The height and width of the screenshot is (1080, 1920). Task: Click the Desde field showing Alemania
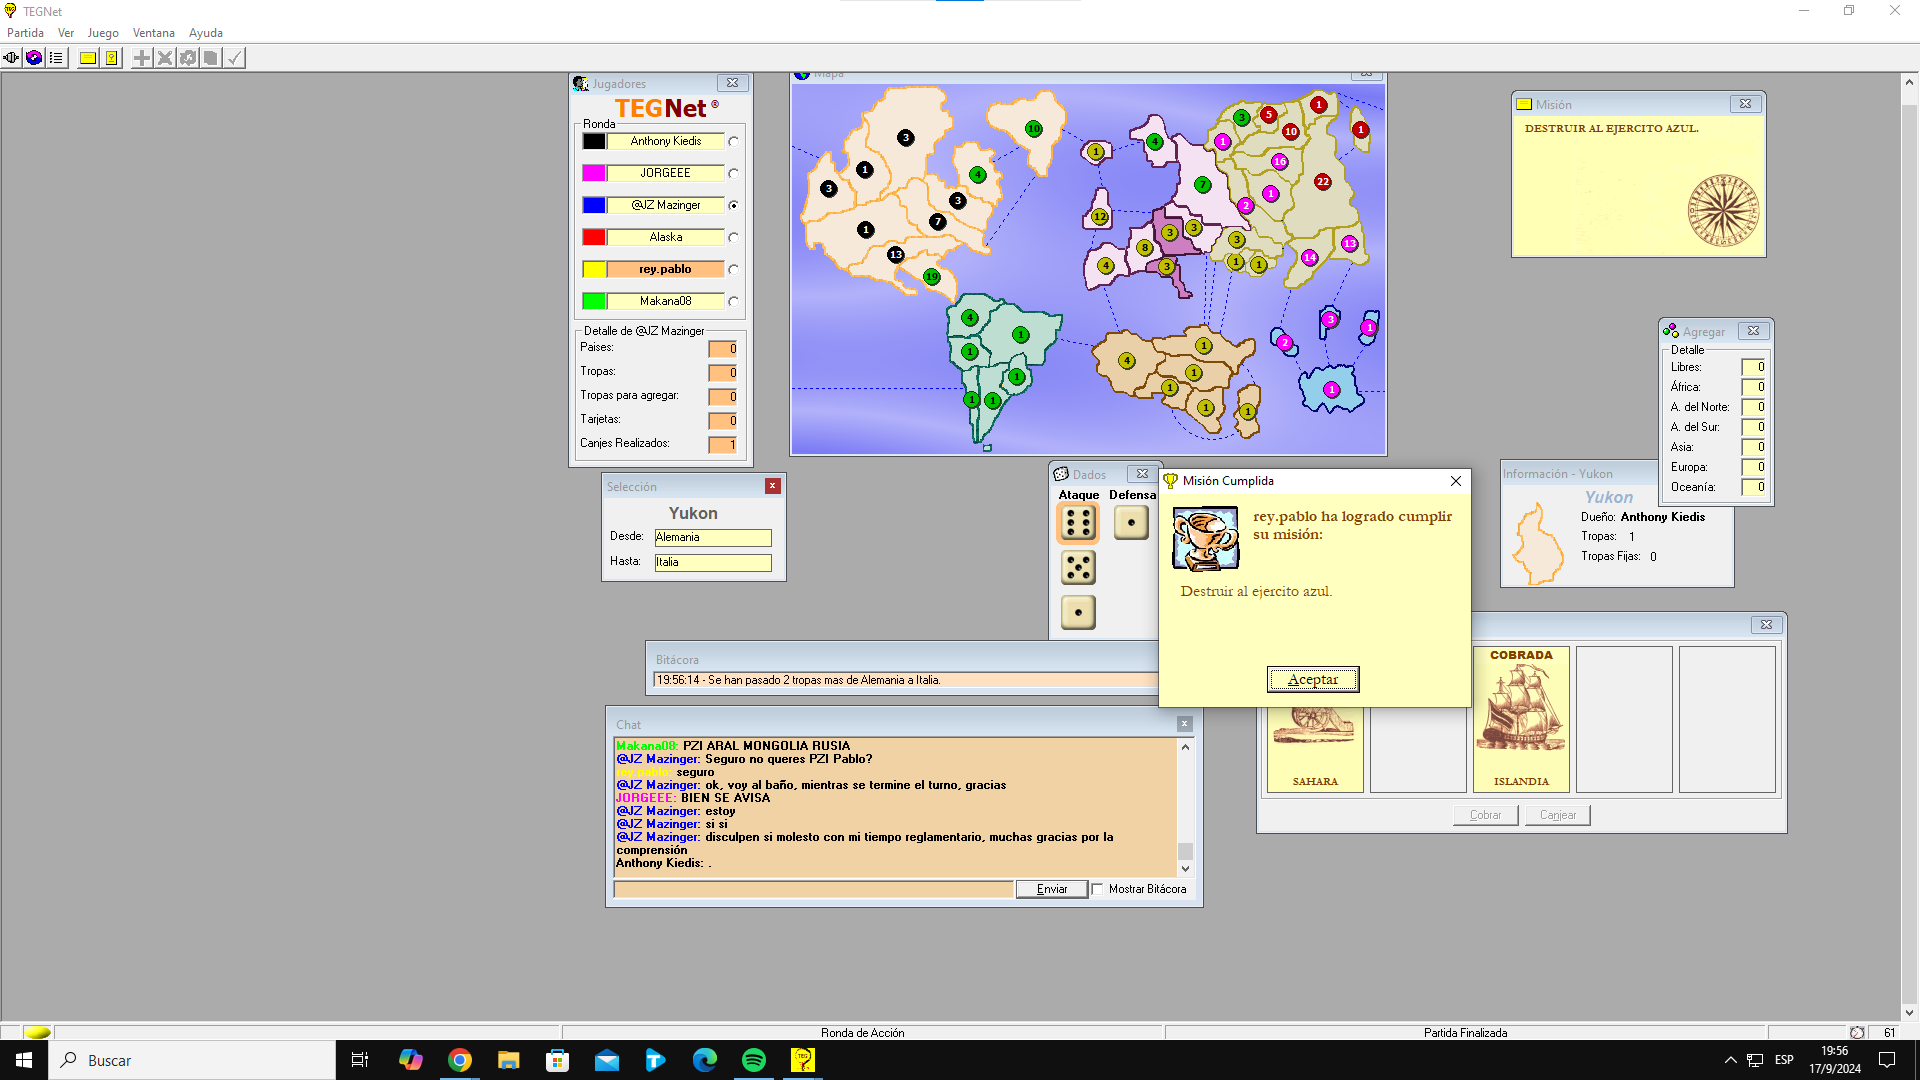pyautogui.click(x=713, y=538)
